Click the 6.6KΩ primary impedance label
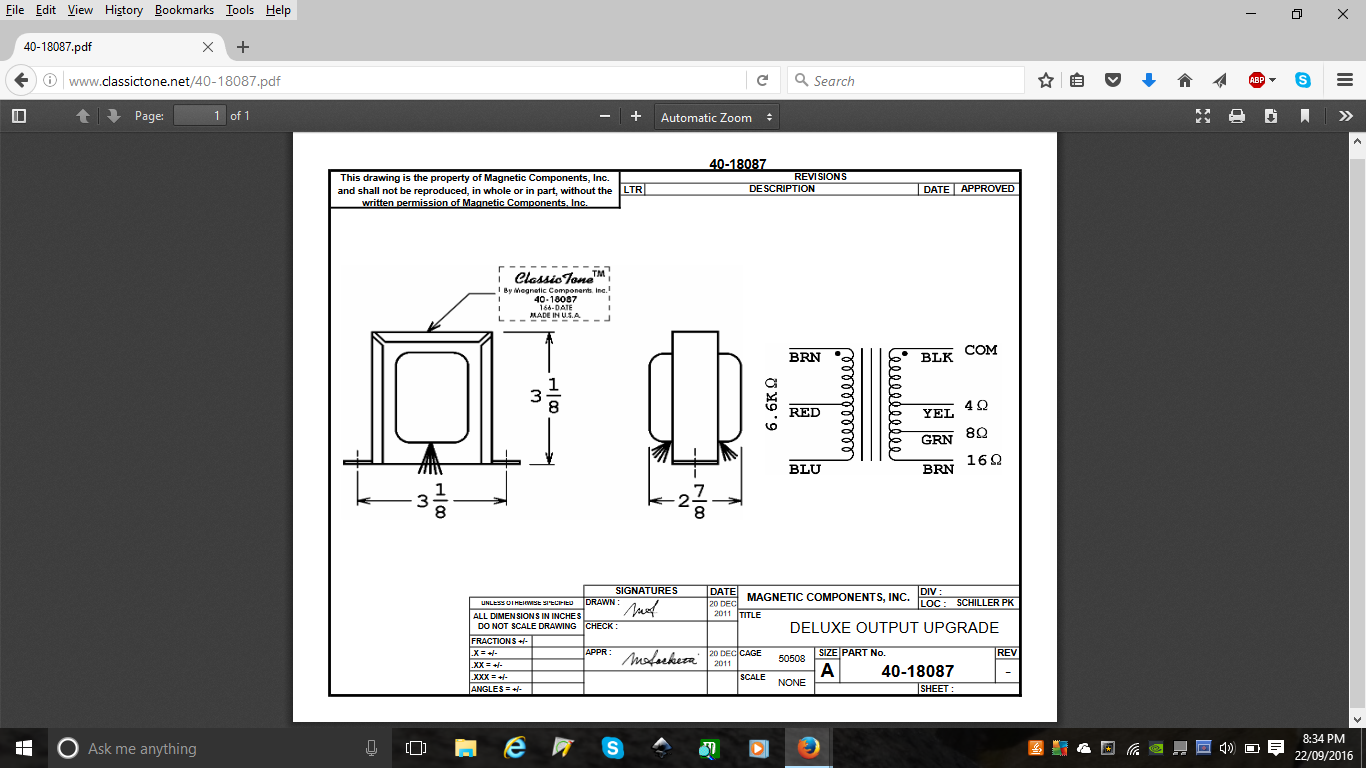 click(x=772, y=405)
